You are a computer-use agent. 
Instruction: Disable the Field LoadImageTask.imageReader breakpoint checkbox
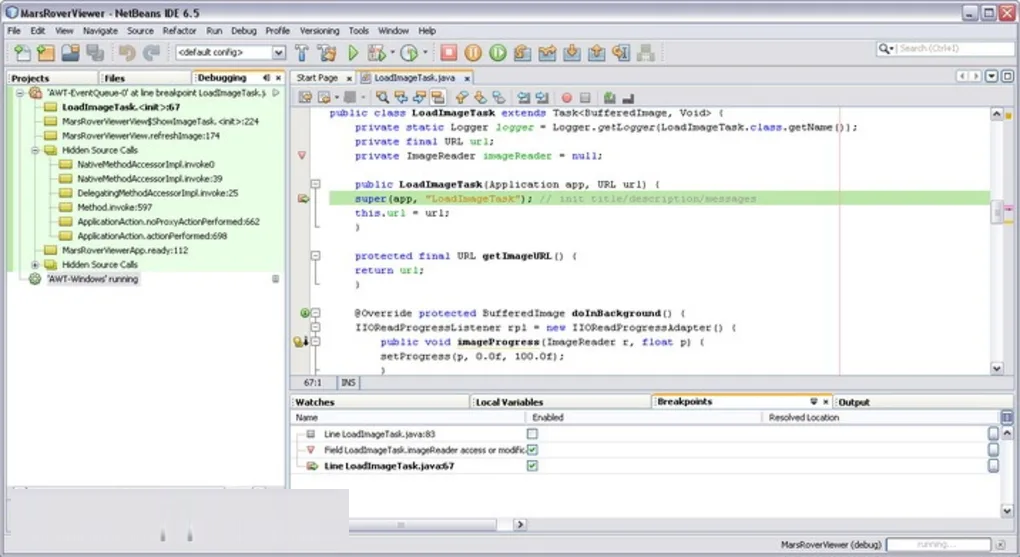coord(532,450)
